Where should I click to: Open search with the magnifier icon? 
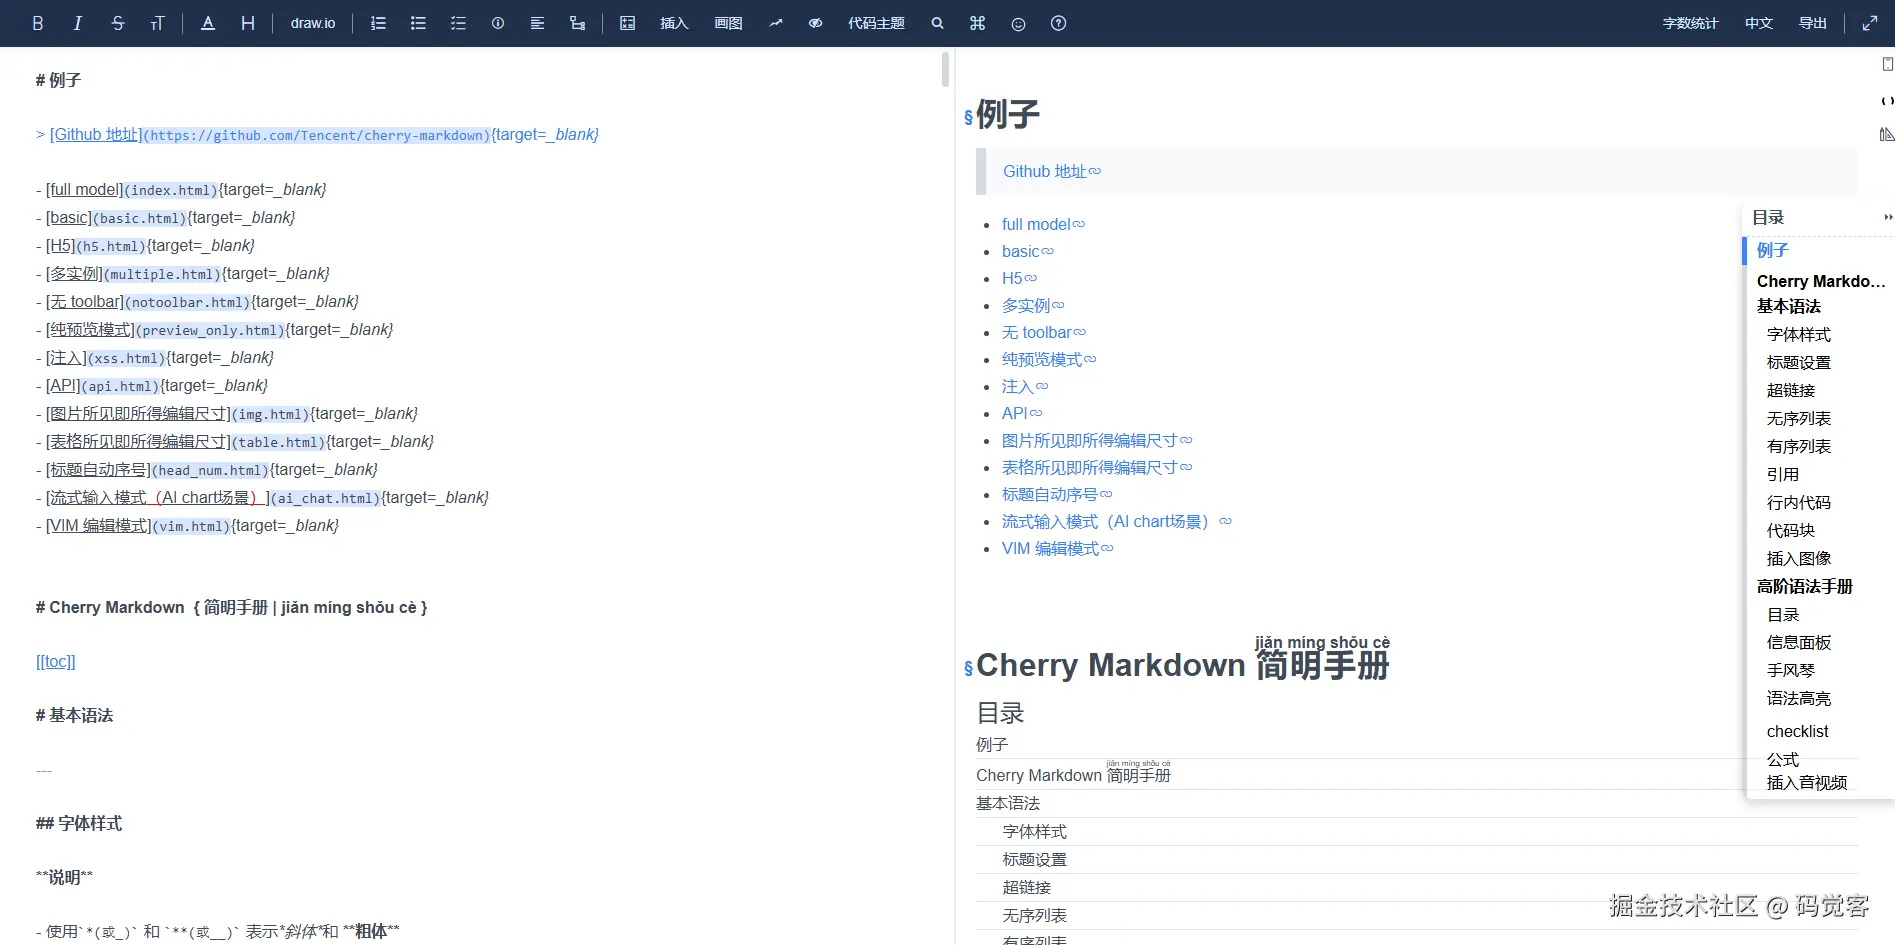coord(937,23)
